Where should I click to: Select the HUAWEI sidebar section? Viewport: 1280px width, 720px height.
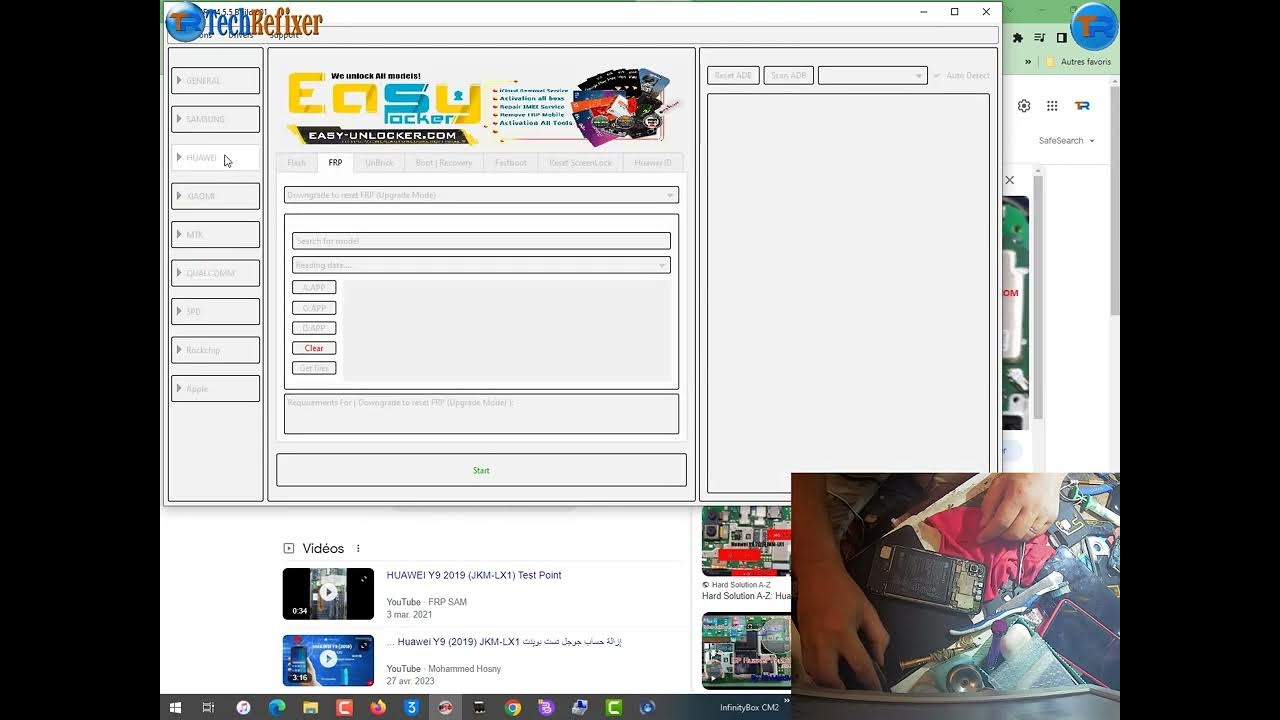click(215, 157)
